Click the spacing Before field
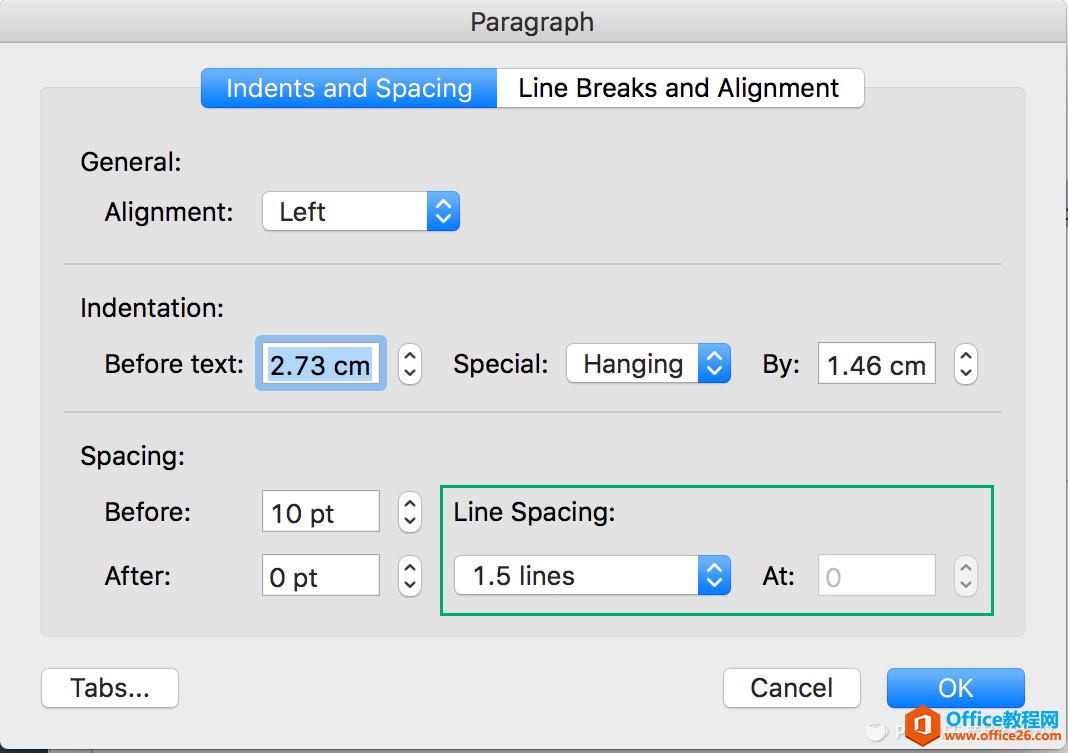The image size is (1068, 753). pos(320,513)
